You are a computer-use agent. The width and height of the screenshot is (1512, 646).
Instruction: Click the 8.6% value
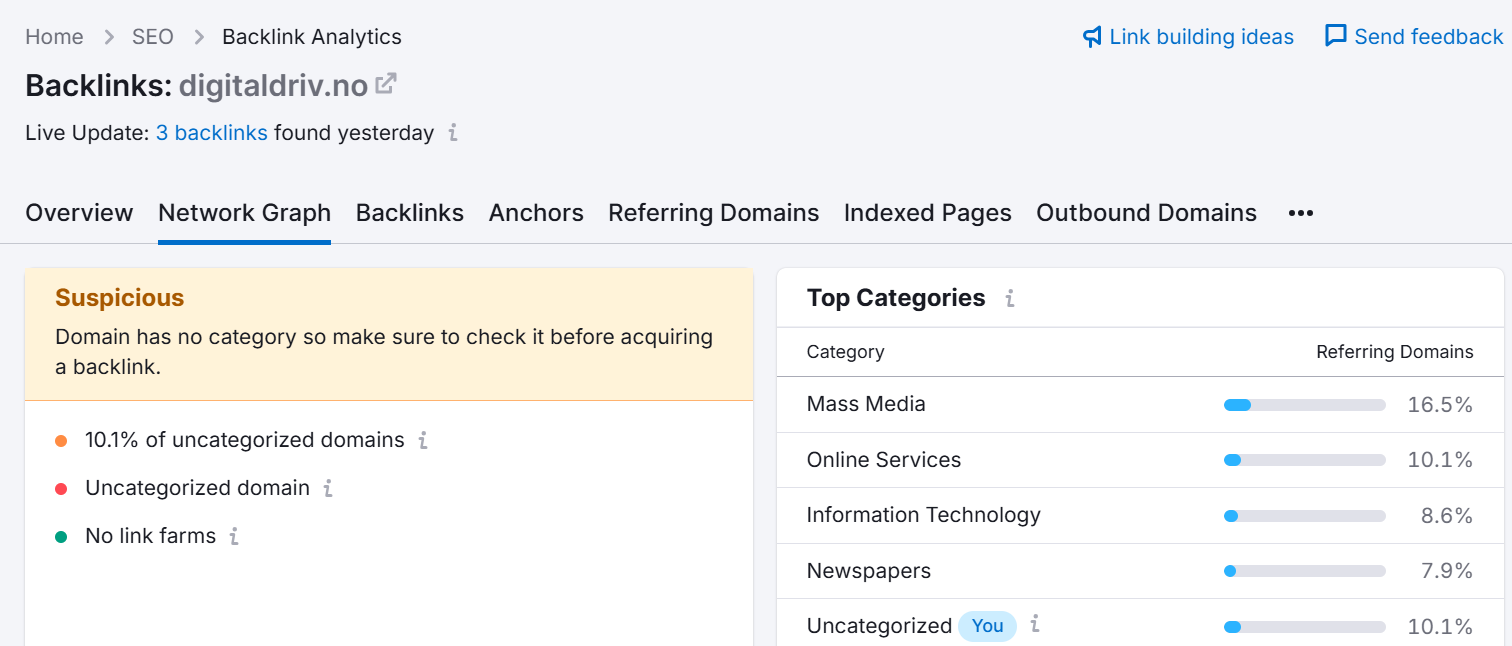tap(1447, 516)
